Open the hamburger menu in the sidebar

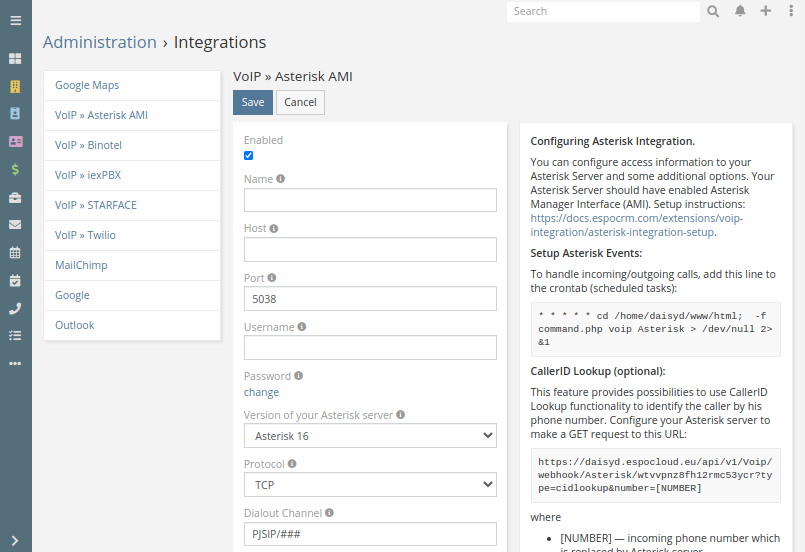pos(15,21)
